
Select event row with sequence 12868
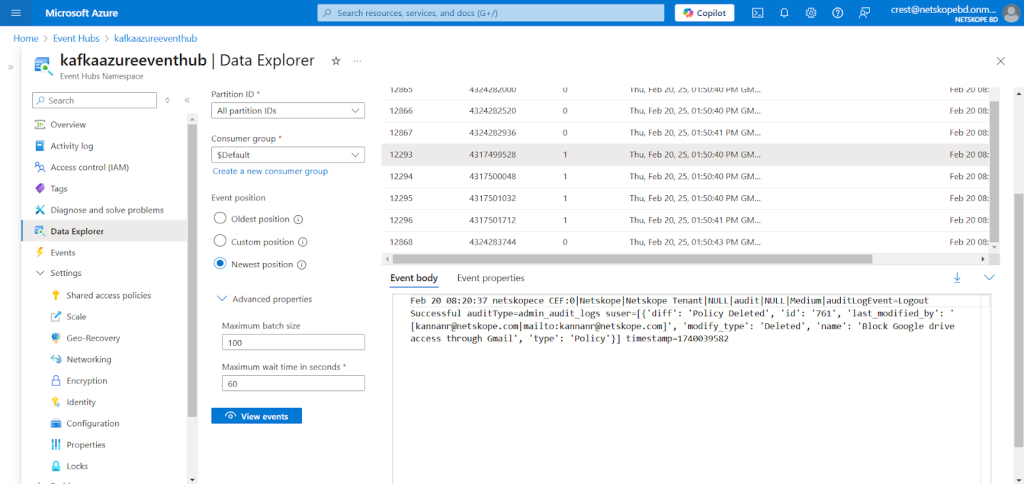[686, 242]
